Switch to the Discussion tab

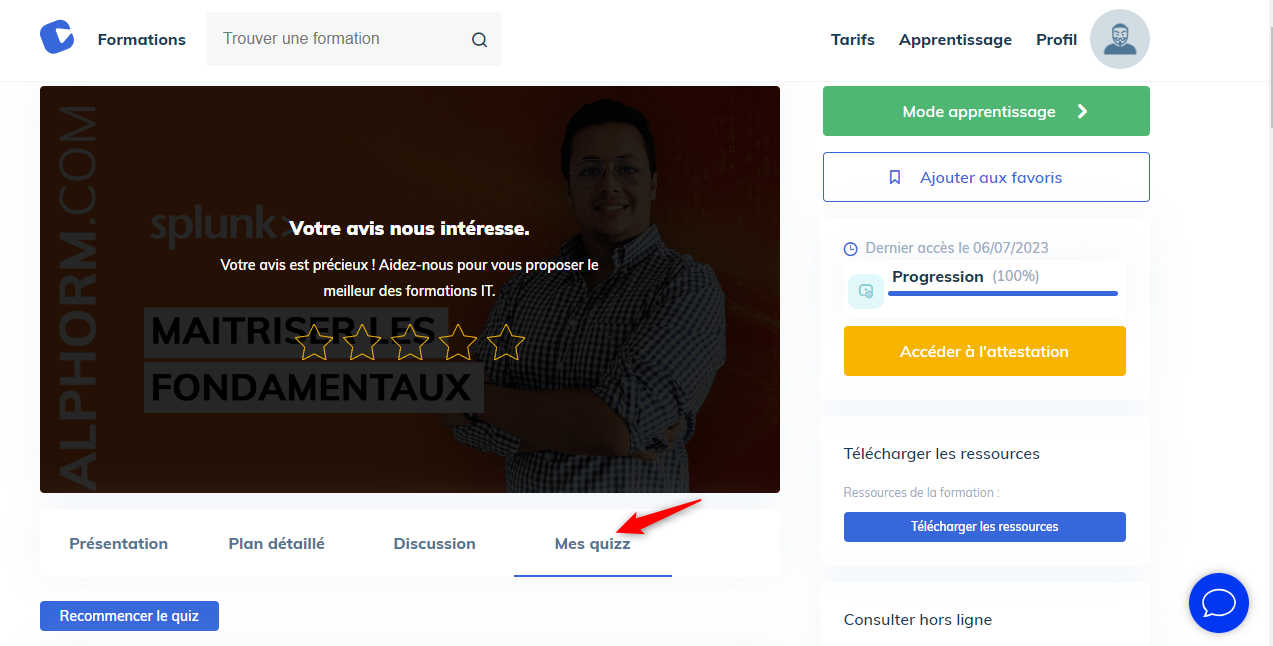[x=435, y=544]
